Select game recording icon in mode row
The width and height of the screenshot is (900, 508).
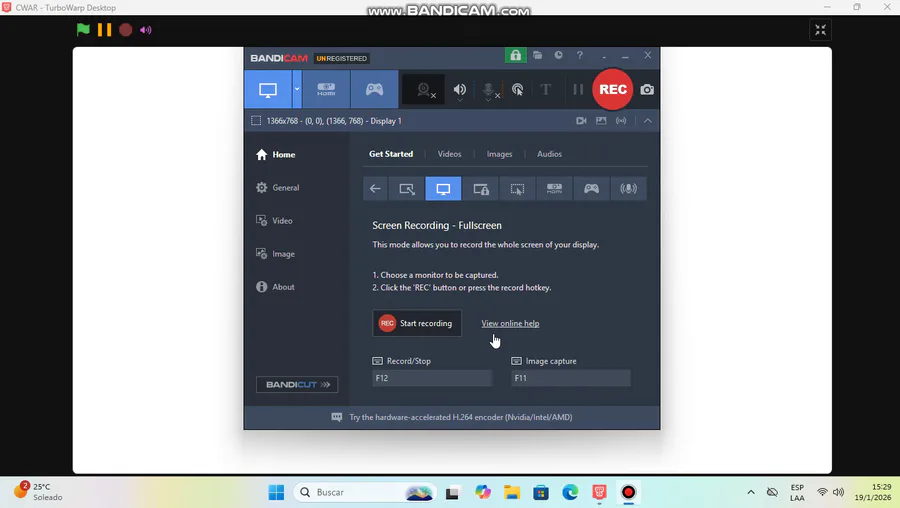[591, 189]
